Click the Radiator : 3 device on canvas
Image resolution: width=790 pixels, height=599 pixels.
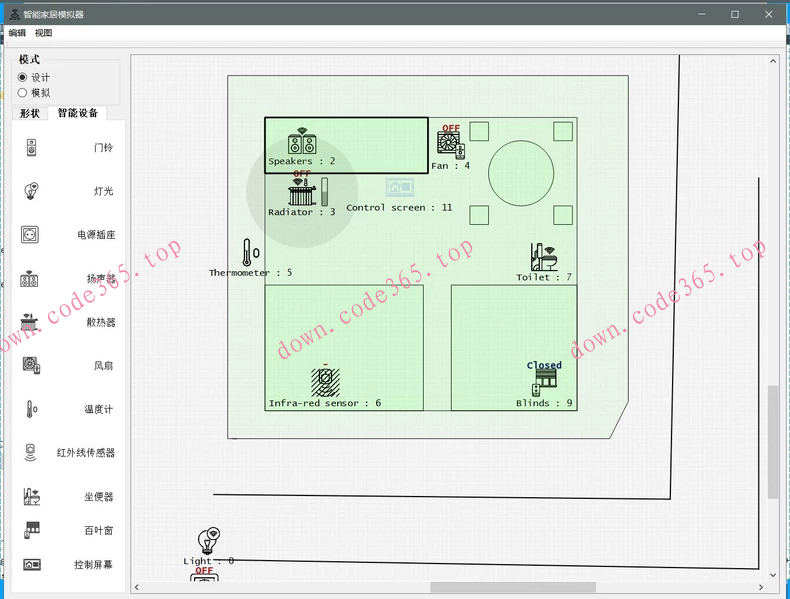tap(302, 192)
